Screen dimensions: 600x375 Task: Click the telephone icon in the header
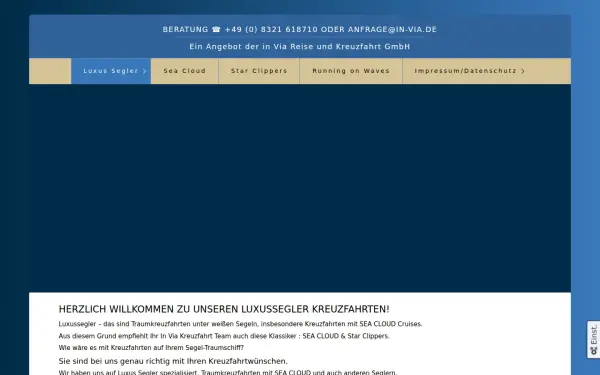[x=216, y=29]
